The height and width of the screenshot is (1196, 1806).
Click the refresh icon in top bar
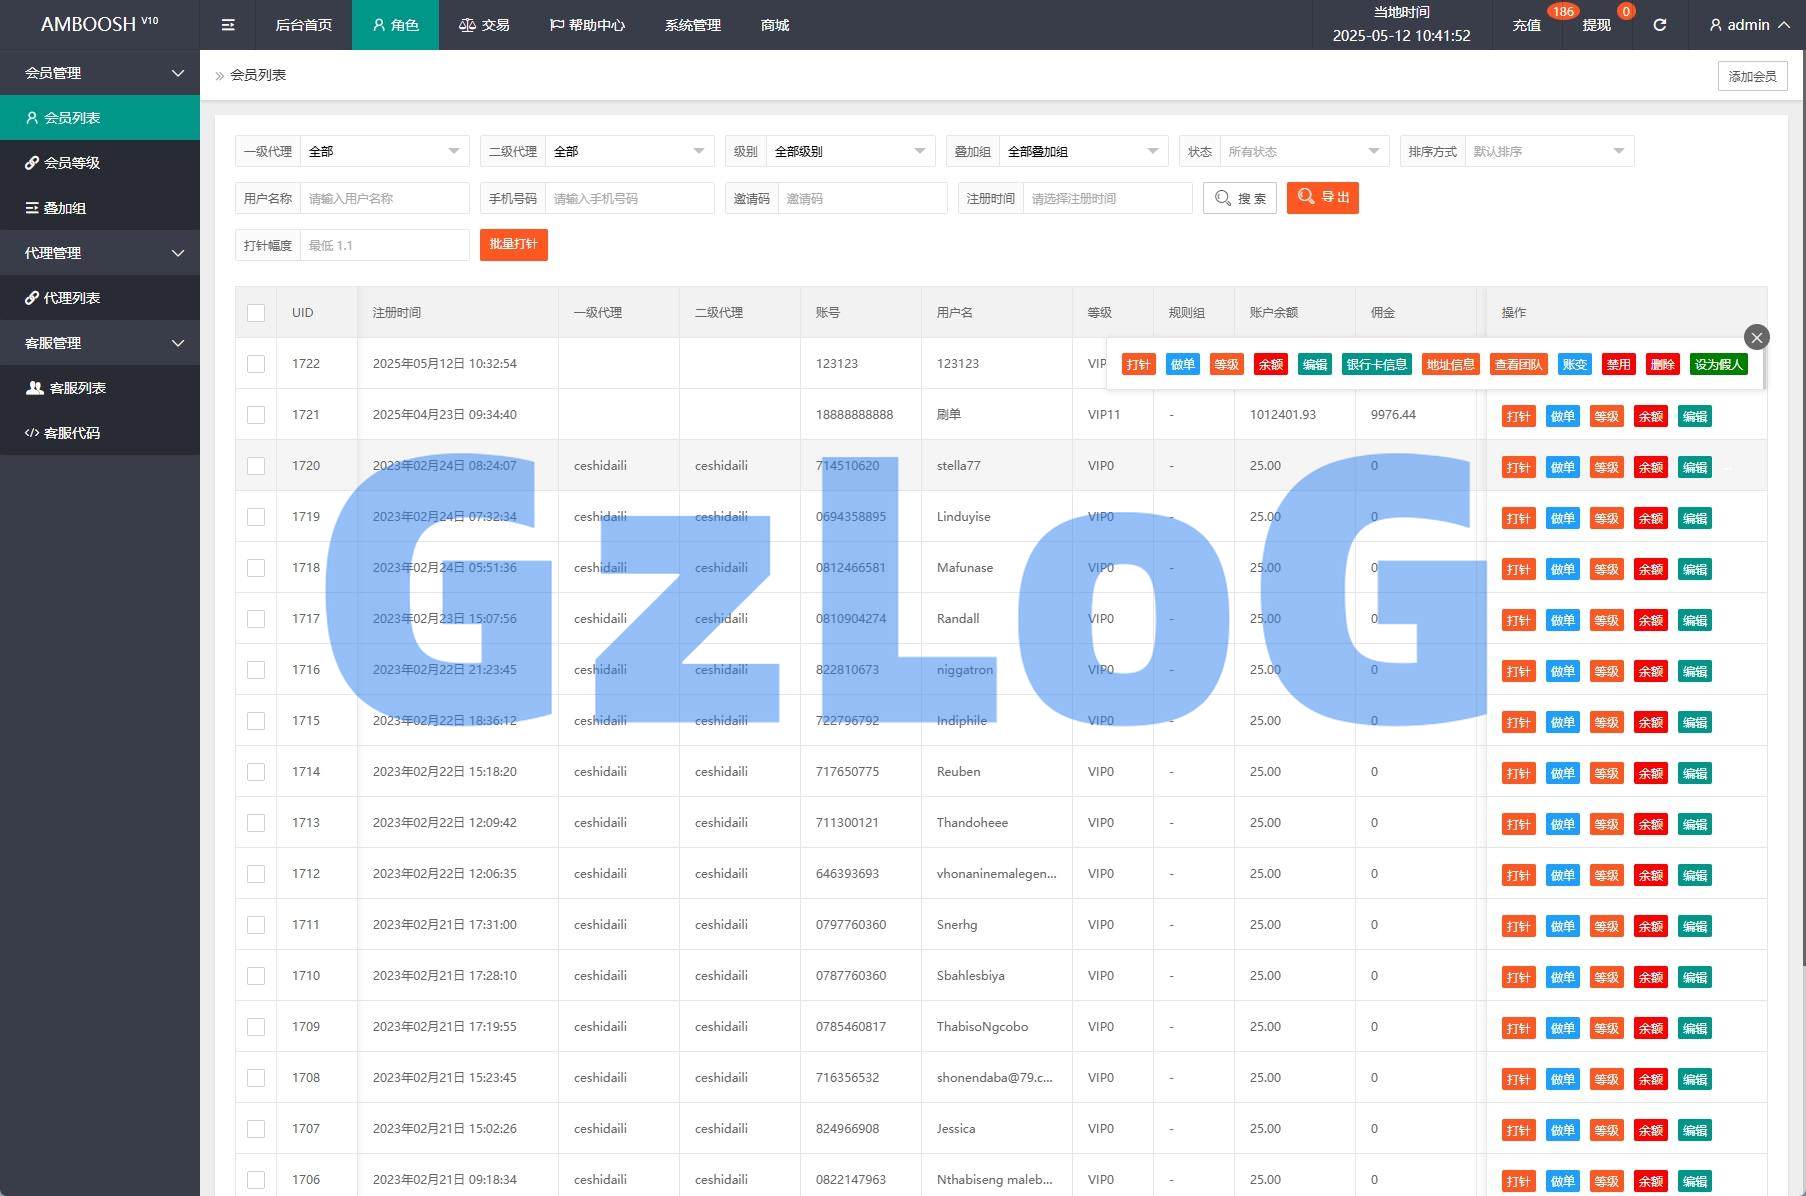click(1659, 25)
